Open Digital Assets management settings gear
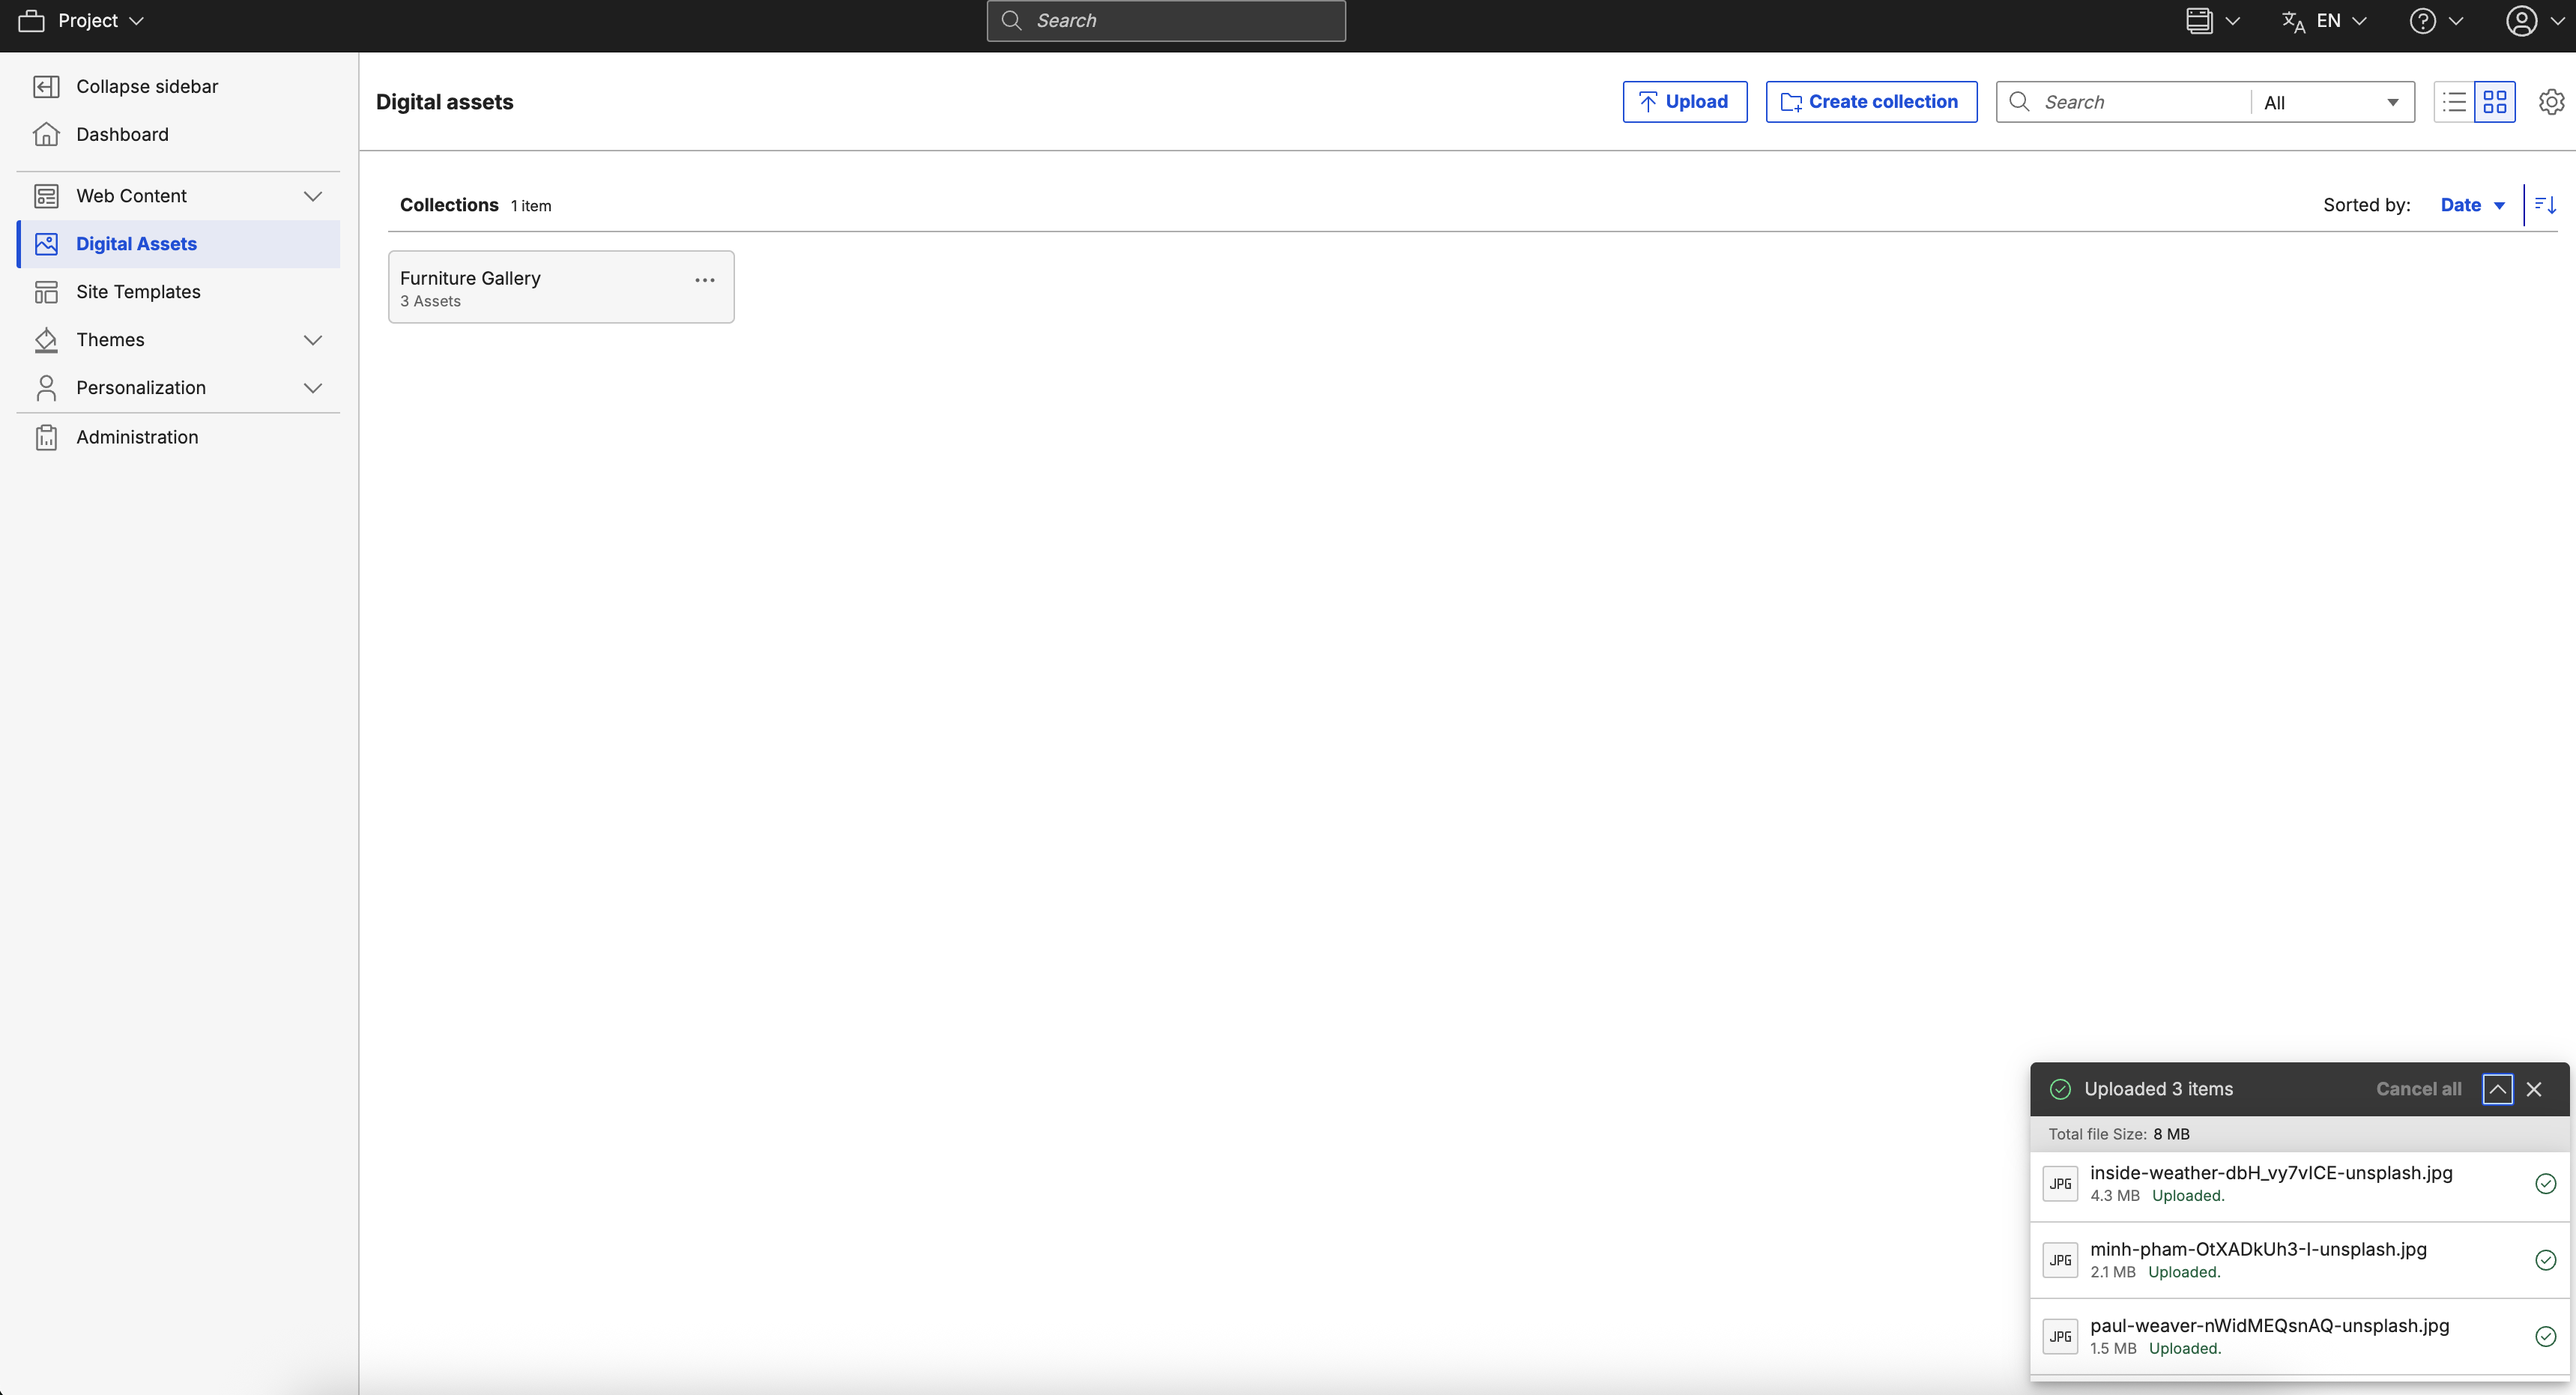The width and height of the screenshot is (2576, 1395). click(x=2552, y=101)
